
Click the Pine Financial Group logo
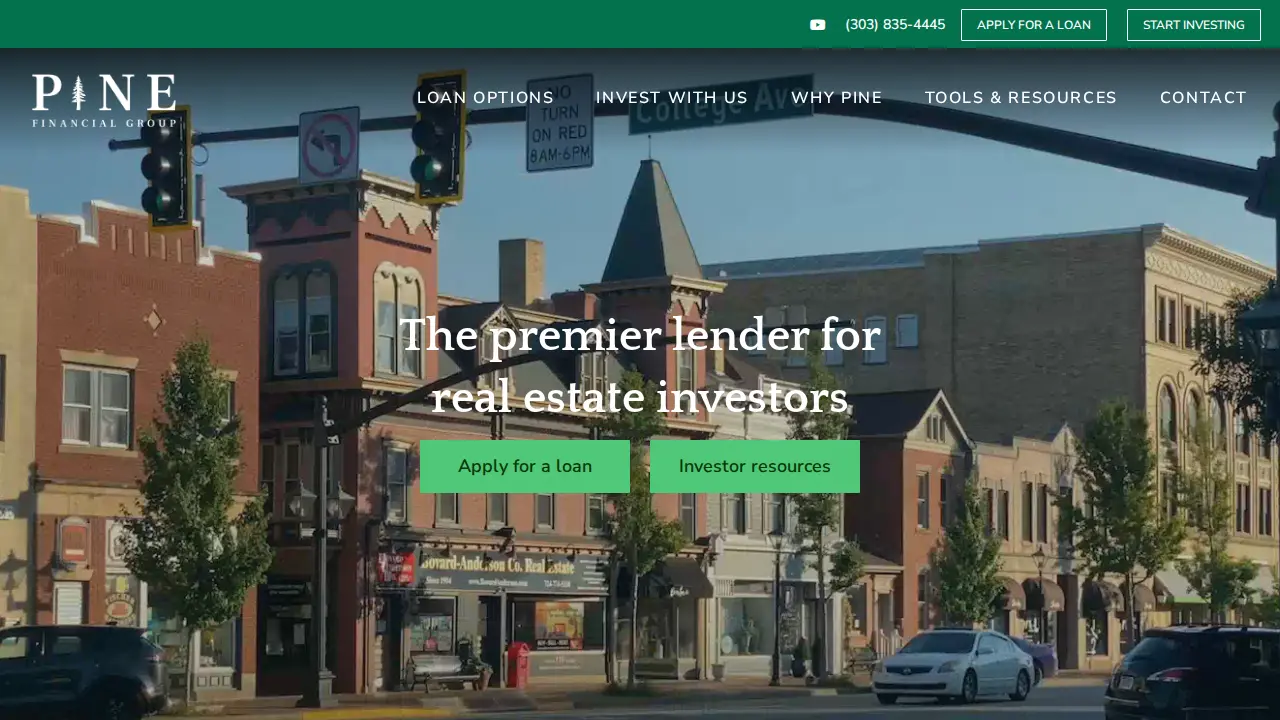104,101
